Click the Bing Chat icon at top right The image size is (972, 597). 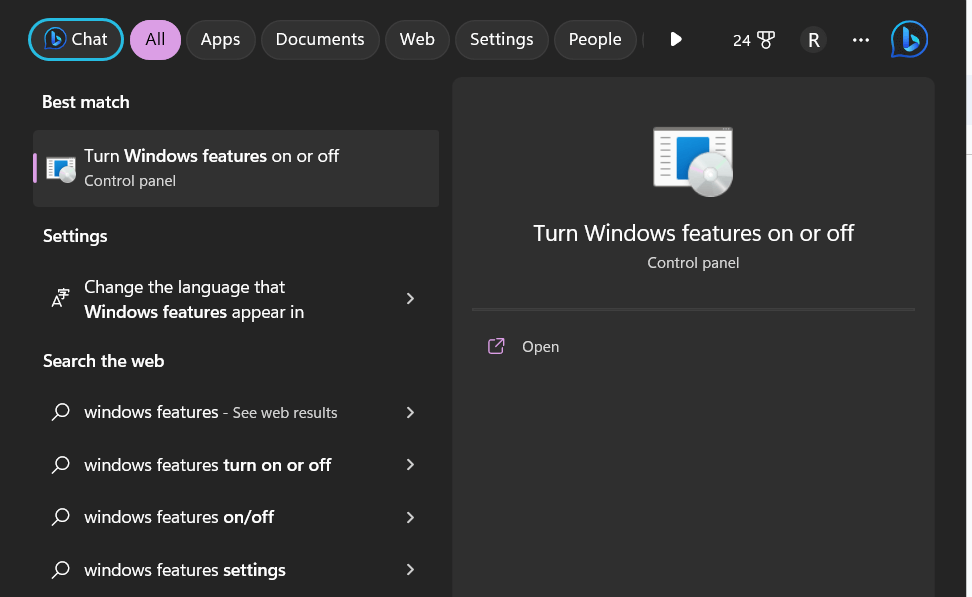tap(909, 40)
